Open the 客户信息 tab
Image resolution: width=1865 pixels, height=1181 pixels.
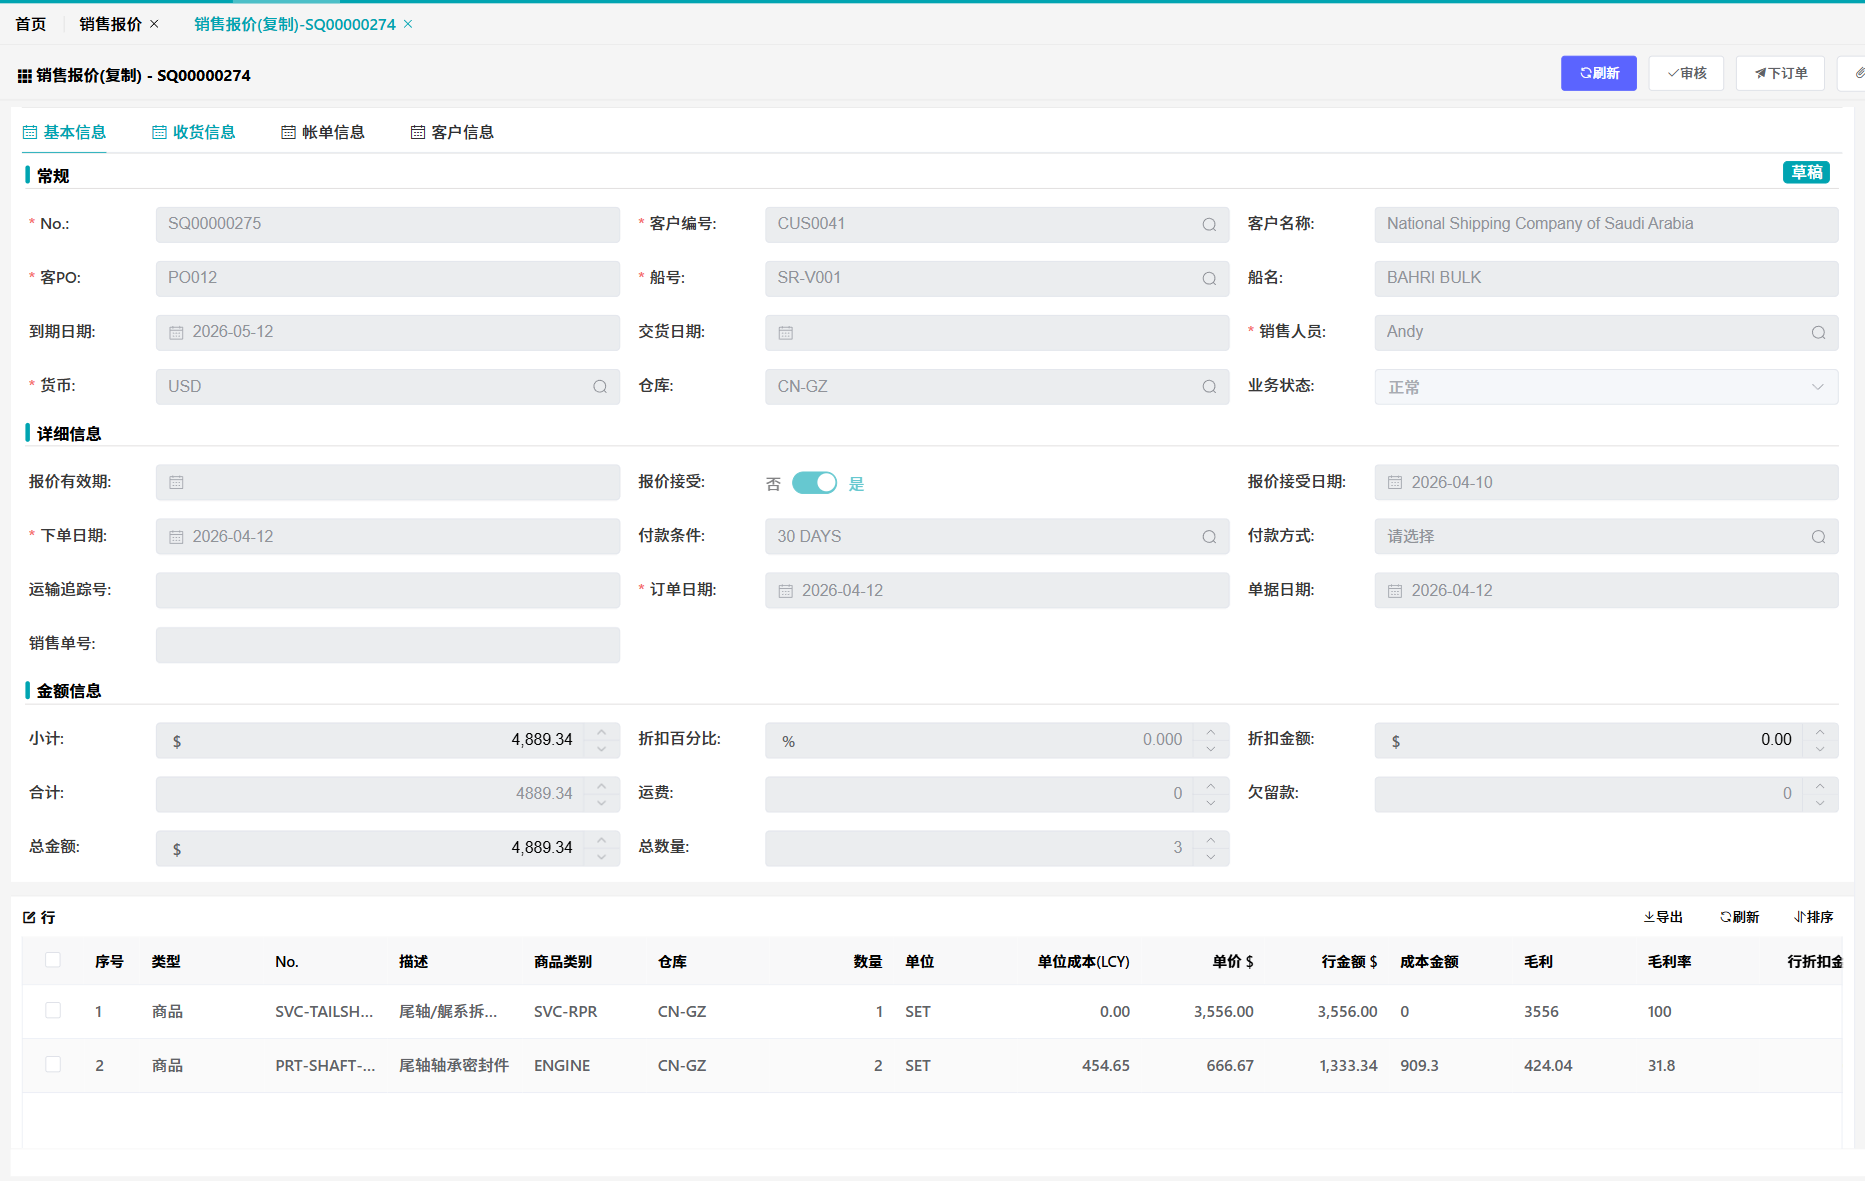[452, 132]
